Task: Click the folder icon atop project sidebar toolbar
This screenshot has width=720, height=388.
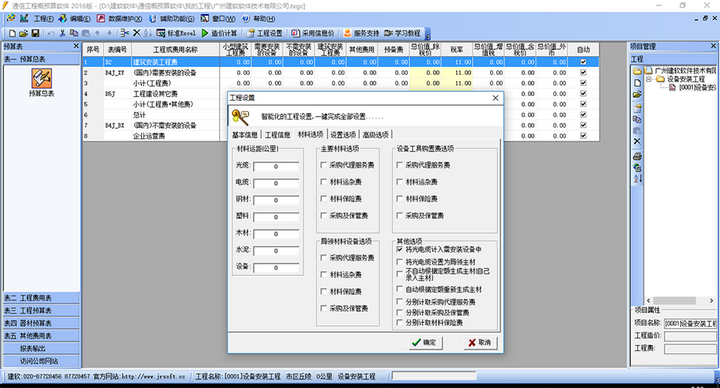Action: pyautogui.click(x=637, y=71)
